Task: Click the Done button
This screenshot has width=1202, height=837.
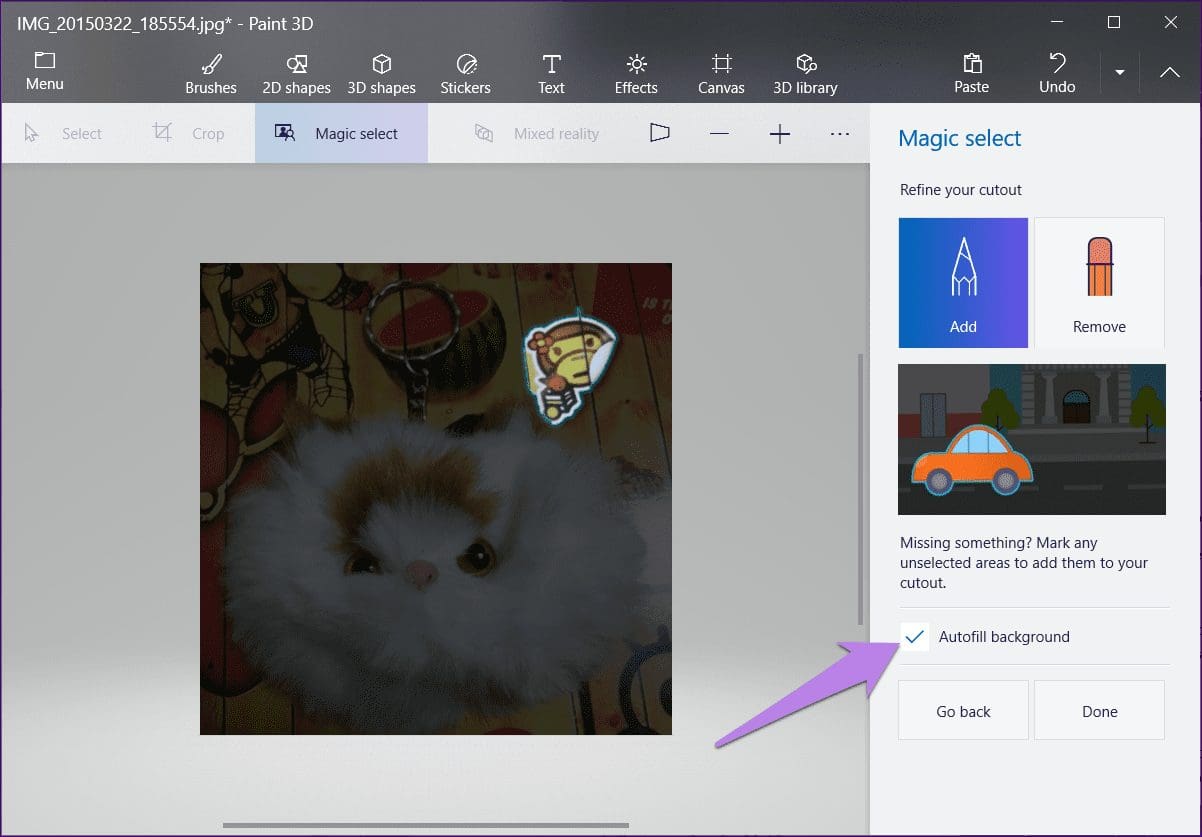Action: 1099,711
